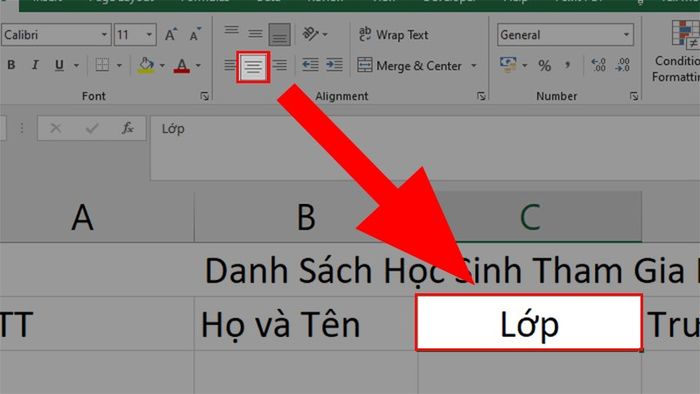The height and width of the screenshot is (394, 700).
Task: Click the formula bar showing Lớp
Action: pyautogui.click(x=425, y=148)
